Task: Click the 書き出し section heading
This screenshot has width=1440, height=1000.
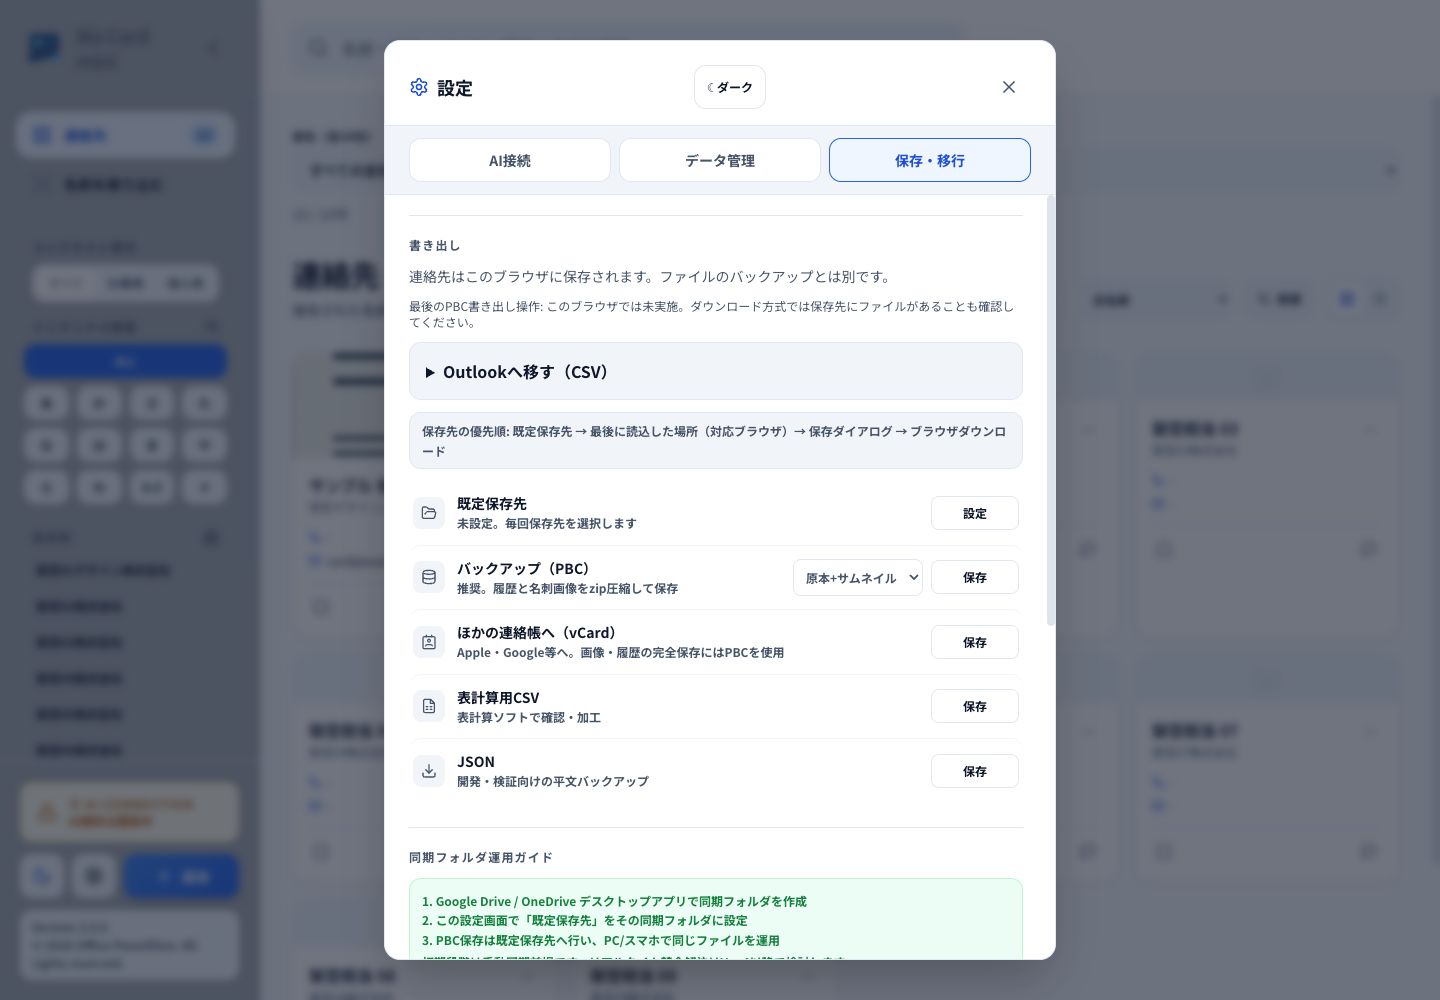Action: [x=434, y=245]
